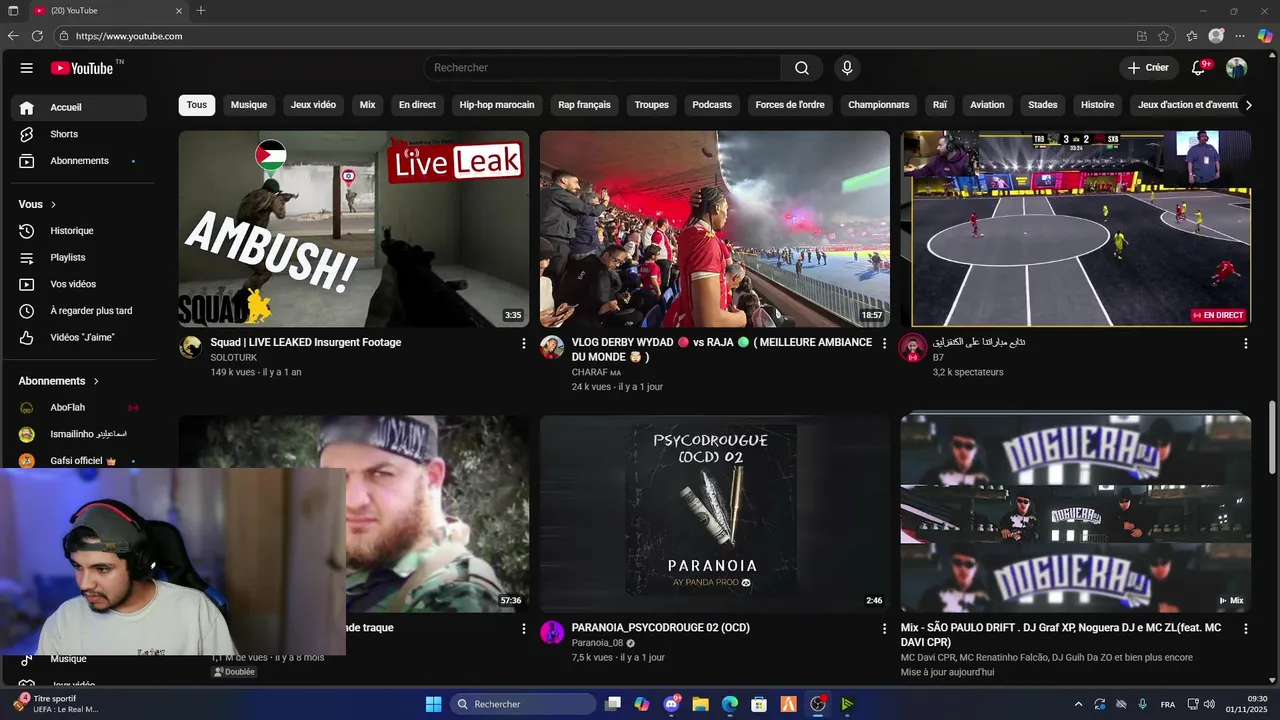This screenshot has width=1280, height=720.
Task: Open a new browser tab
Action: pyautogui.click(x=201, y=10)
